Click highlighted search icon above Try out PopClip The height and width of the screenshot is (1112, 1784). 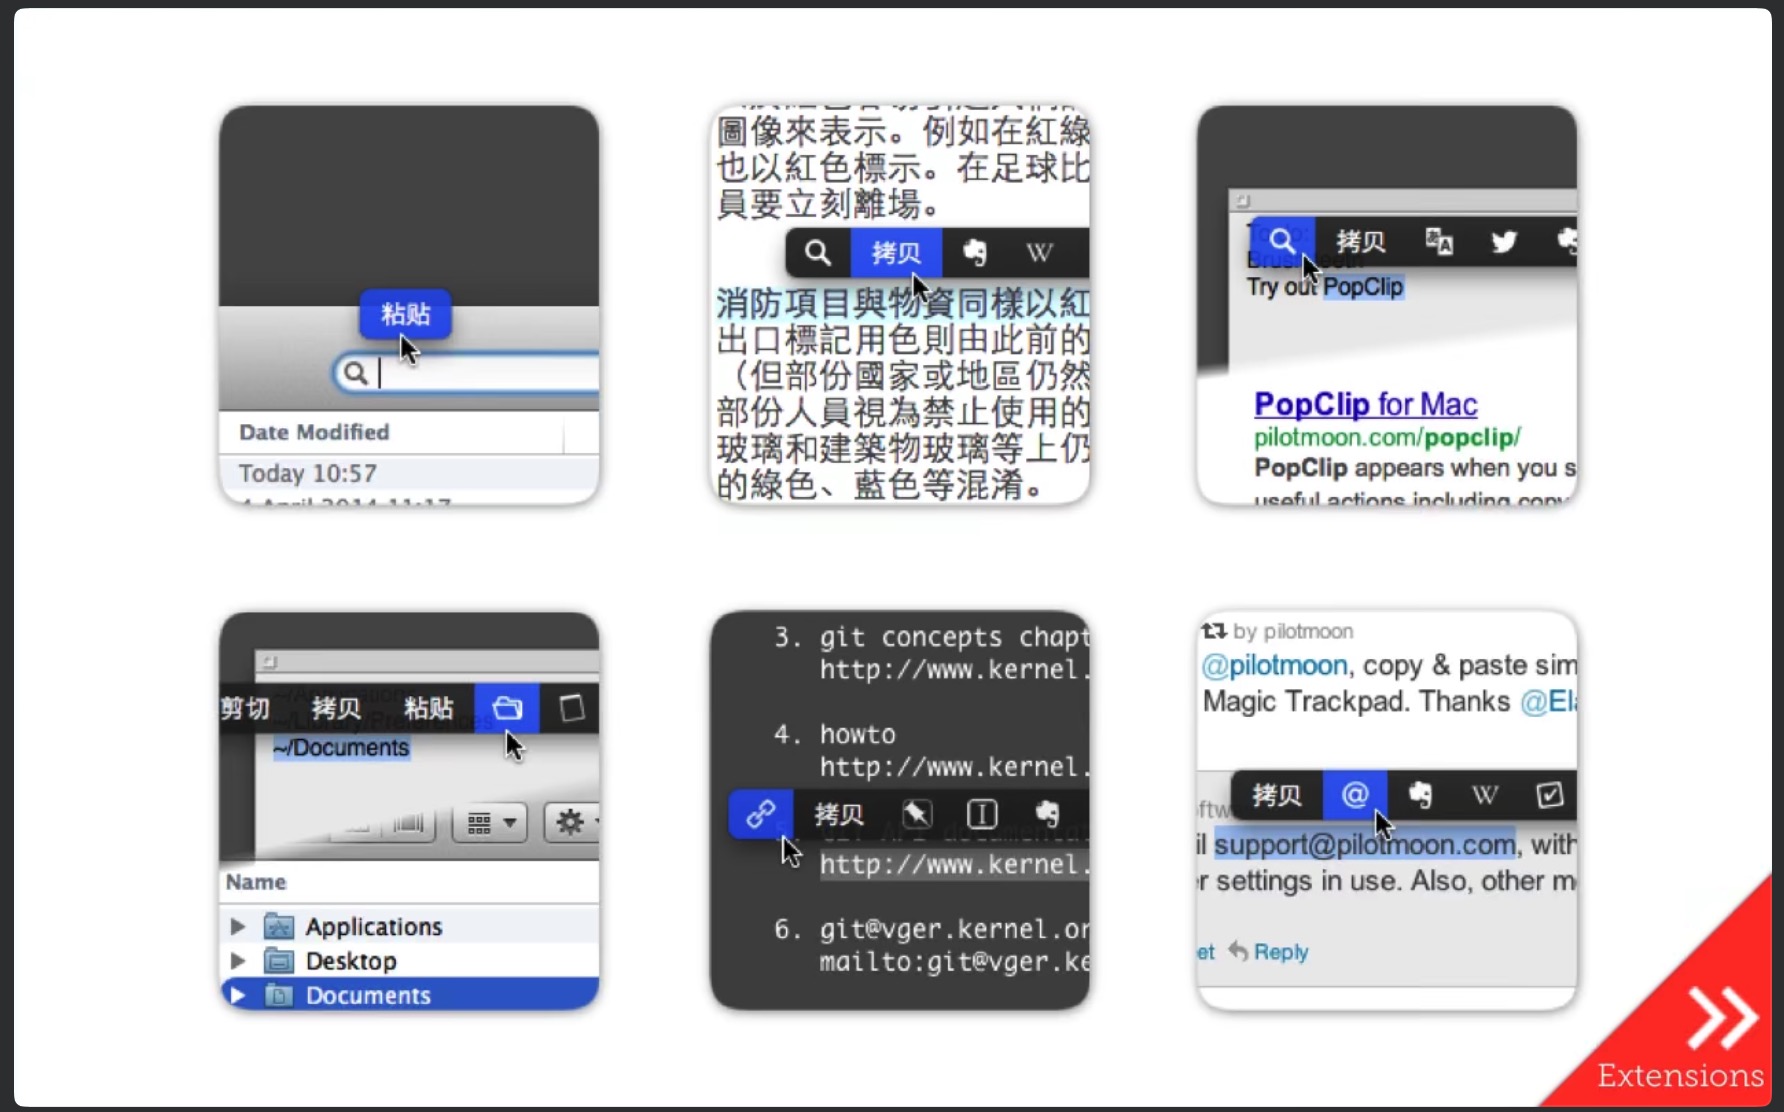(1282, 241)
